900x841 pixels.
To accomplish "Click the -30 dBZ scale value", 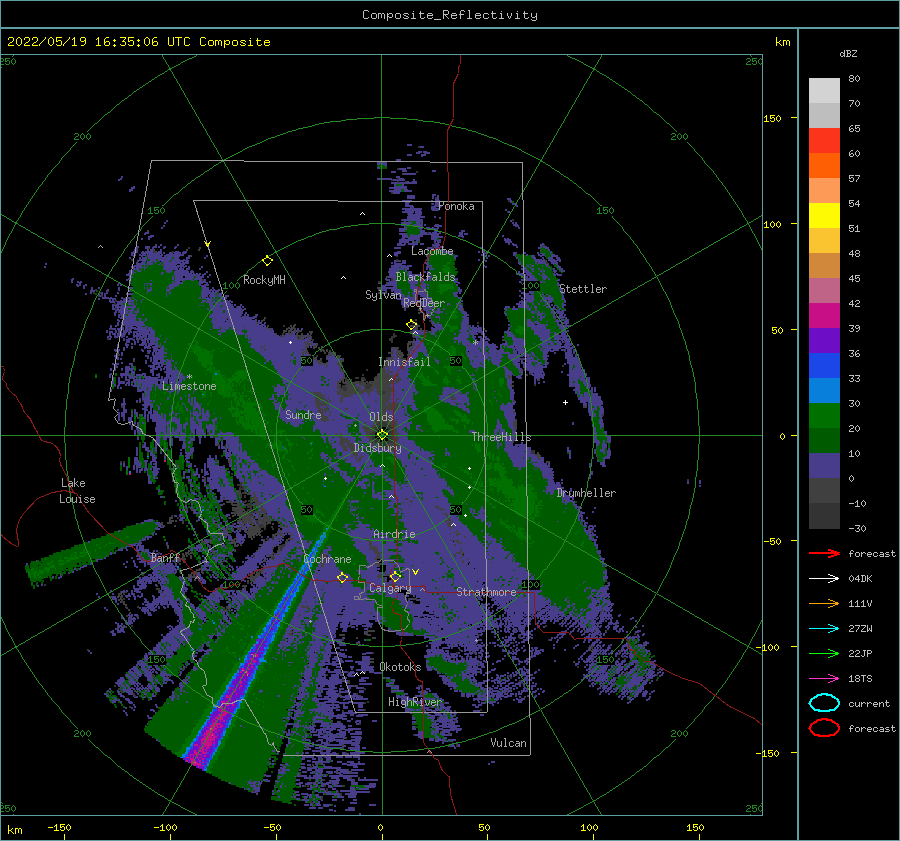I will (857, 528).
